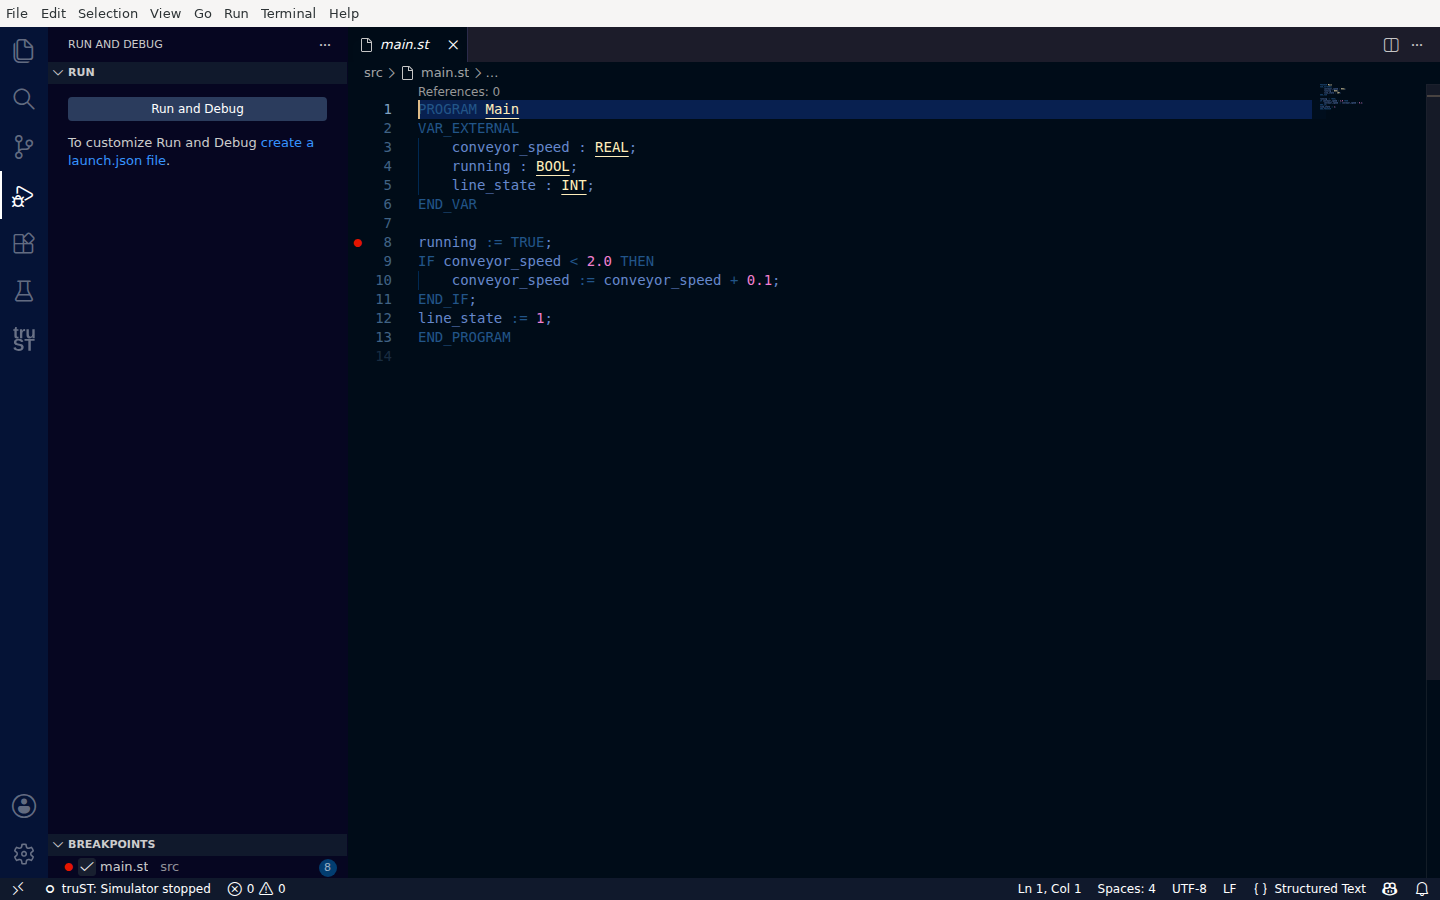Click the References: 0 code lens
Image resolution: width=1440 pixels, height=900 pixels.
(x=459, y=91)
